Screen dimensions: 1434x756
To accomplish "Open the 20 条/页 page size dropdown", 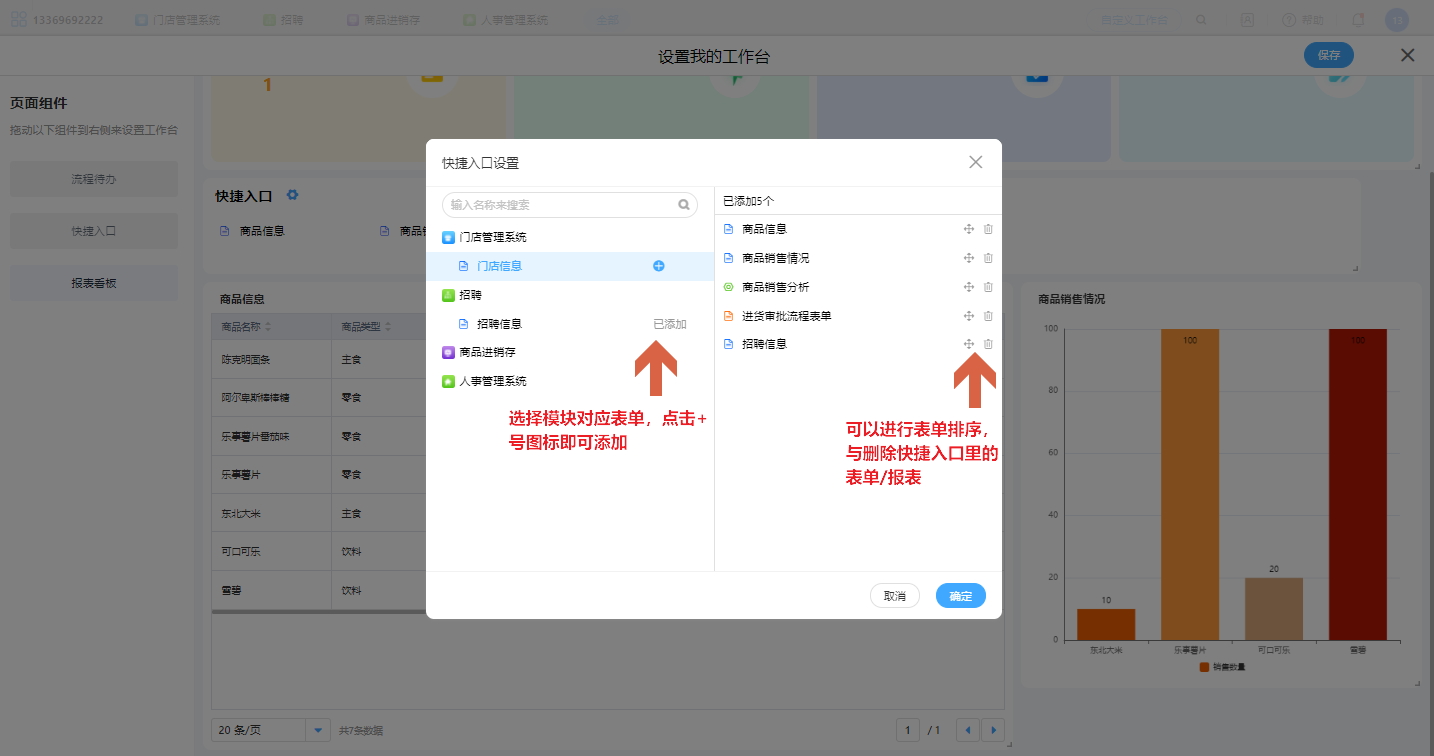I will [x=317, y=730].
